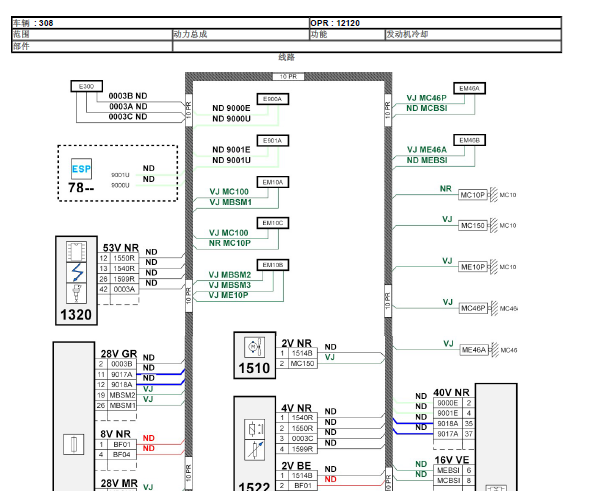
Task: Select the ME46A ground box
Action: coord(474,350)
